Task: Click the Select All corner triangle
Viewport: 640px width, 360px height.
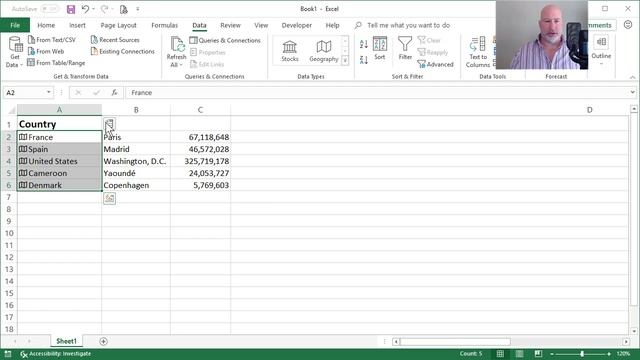Action: click(x=11, y=110)
